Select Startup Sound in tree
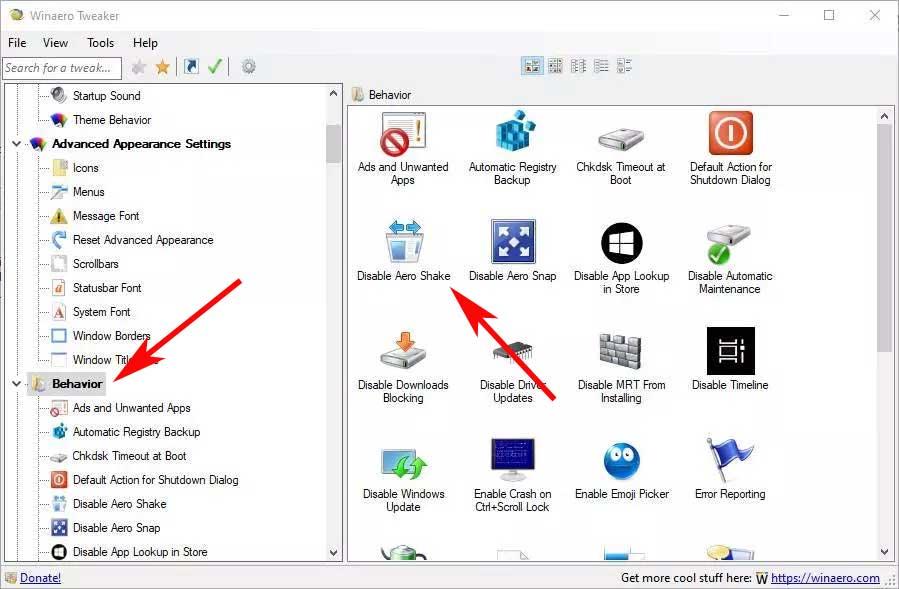This screenshot has width=899, height=589. 107,96
